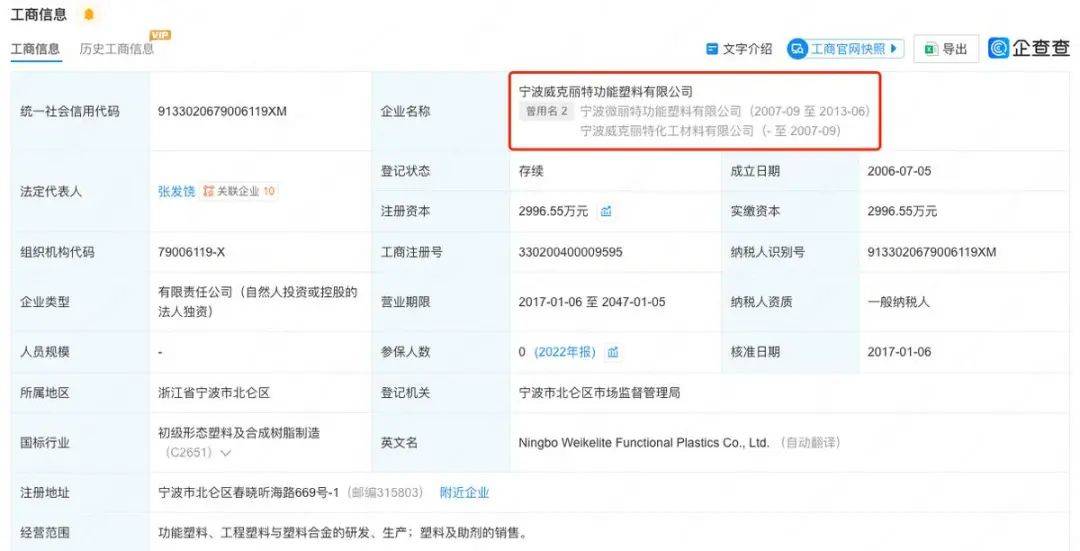The width and height of the screenshot is (1080, 551).
Task: Select approval date 2017-01-06 under 核准日期
Action: pos(899,352)
